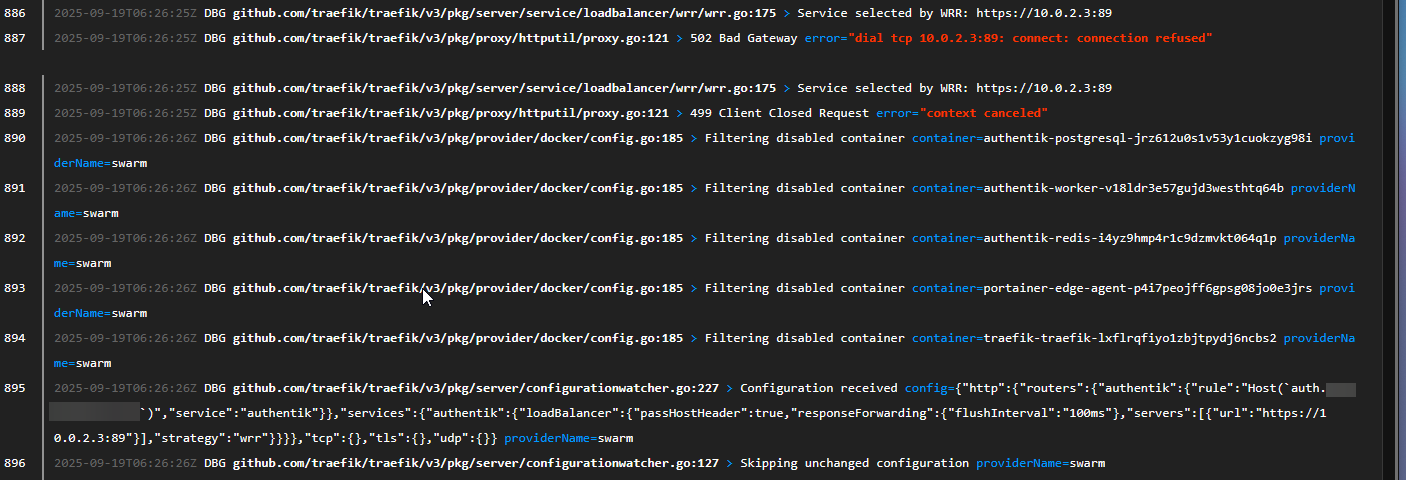Select line number 895 in the gutter
1406x480 pixels.
(15, 388)
